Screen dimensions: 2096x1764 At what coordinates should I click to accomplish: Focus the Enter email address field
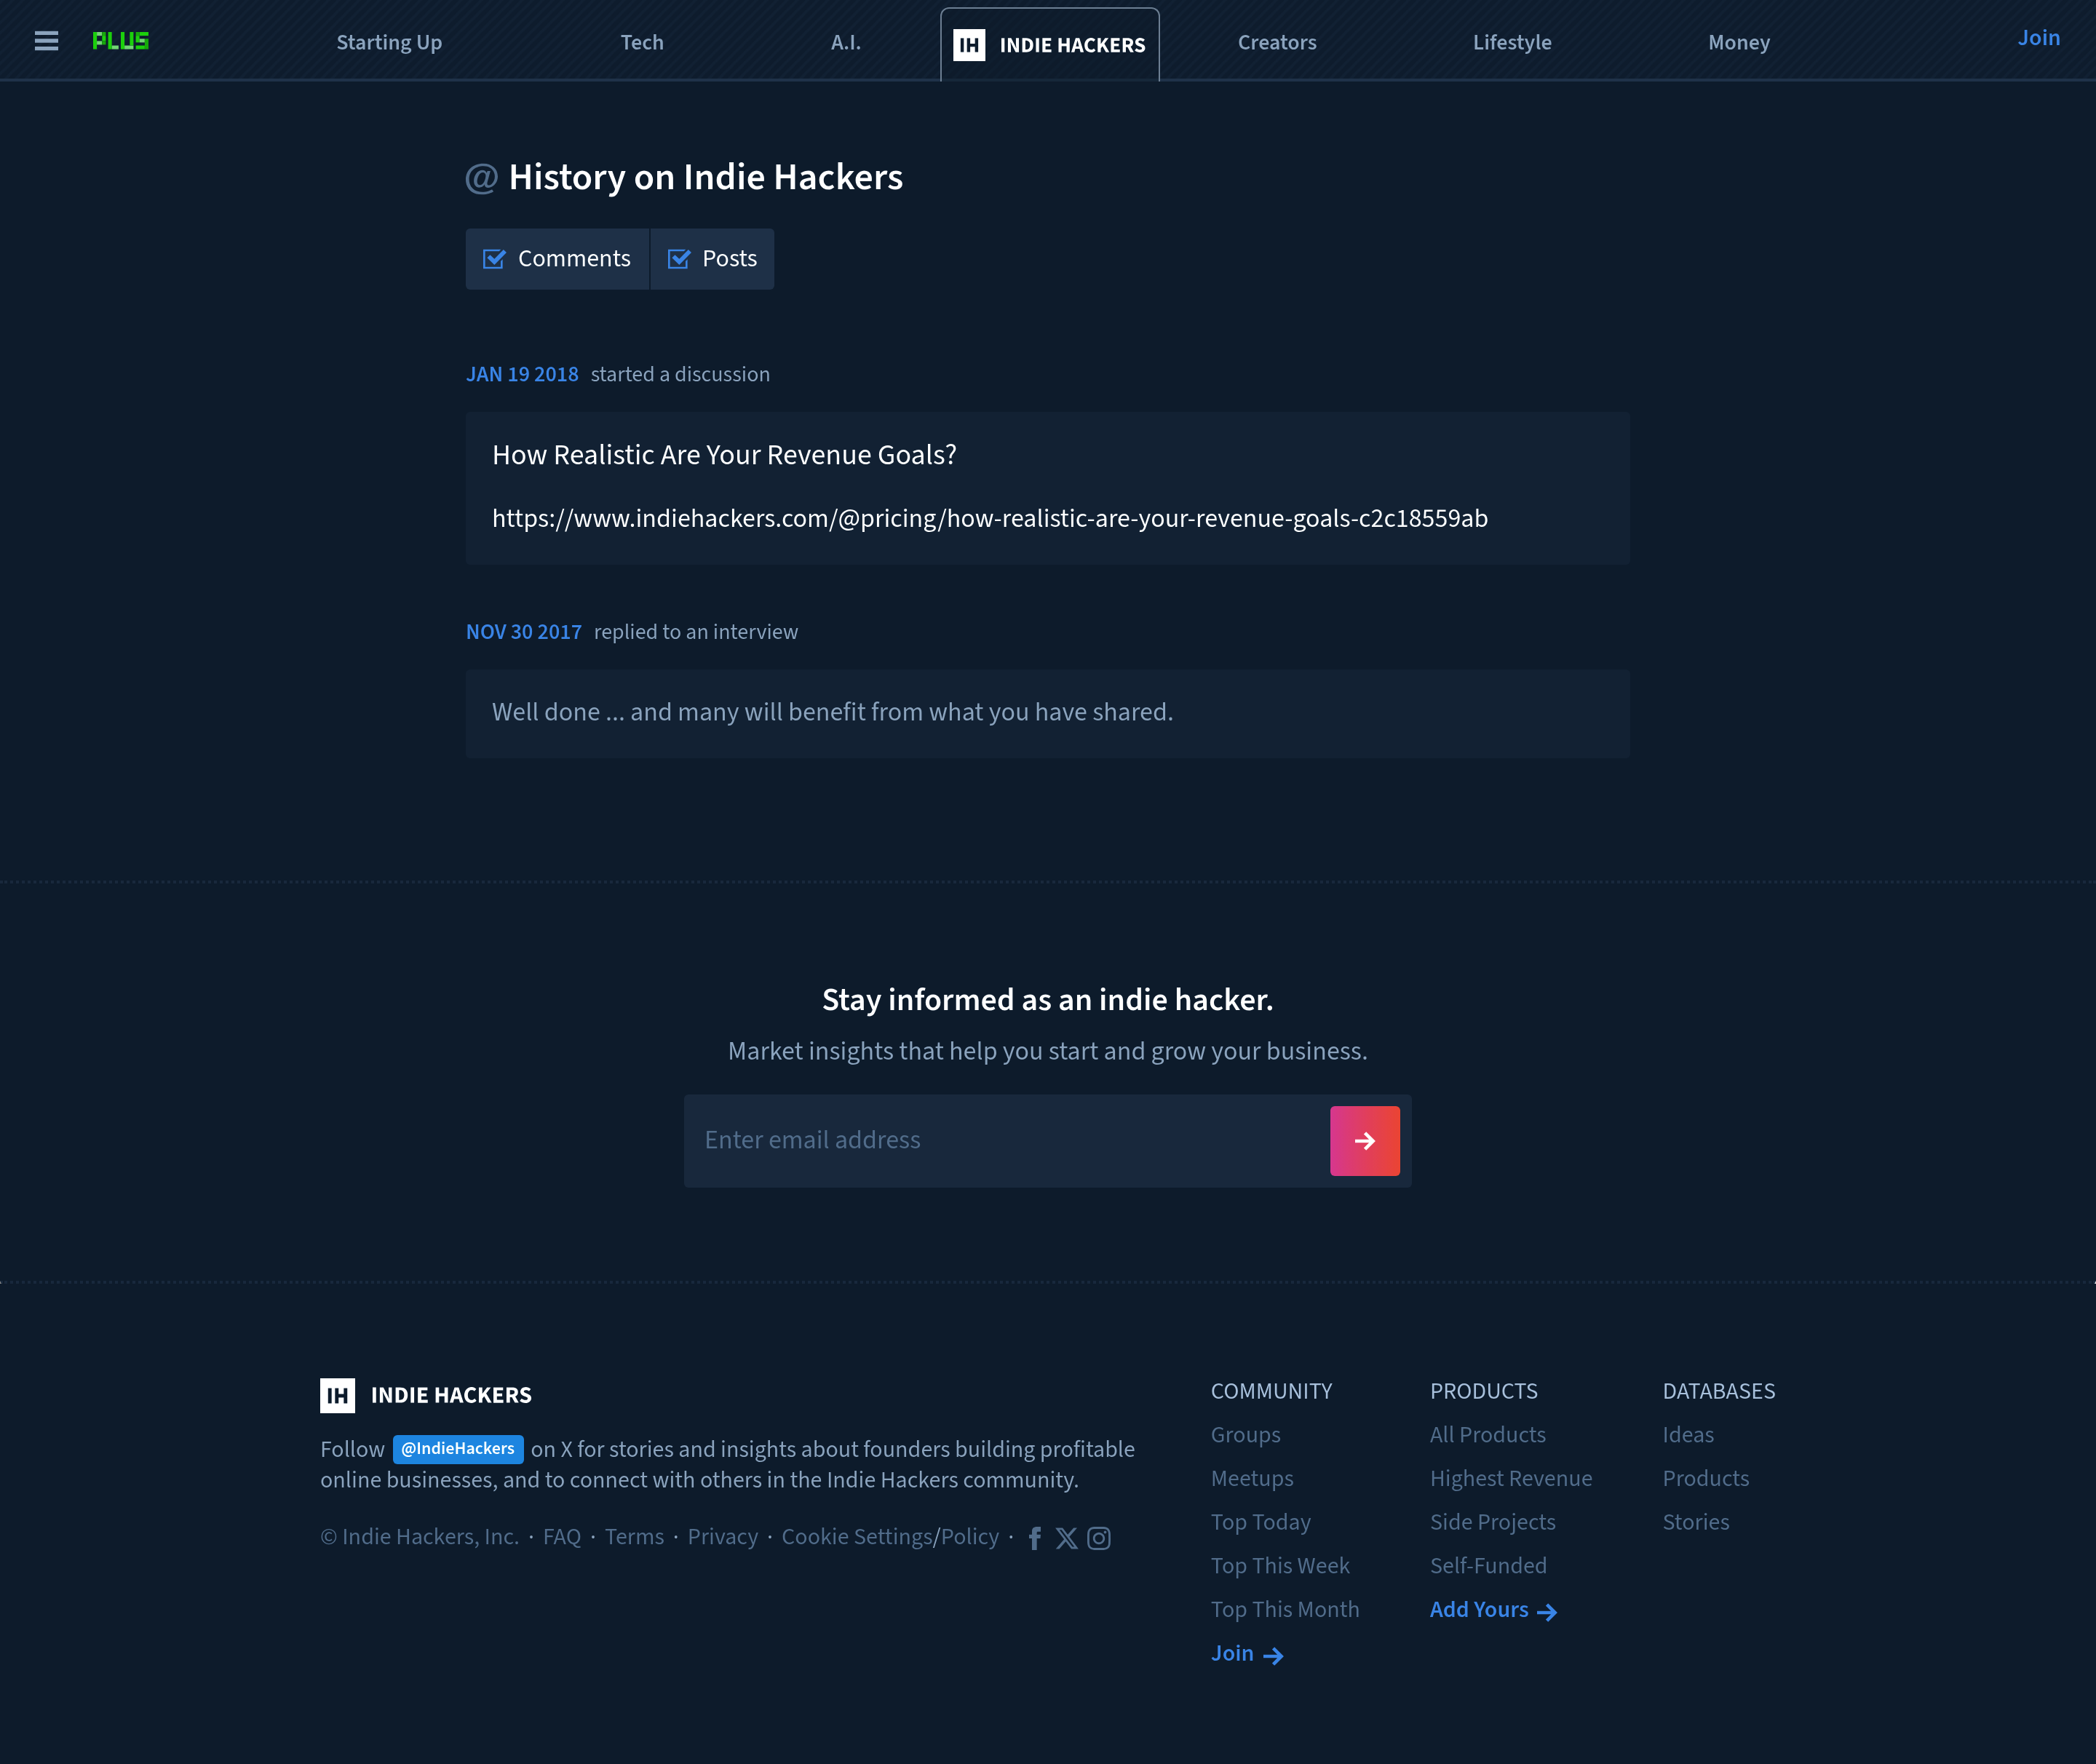tap(1006, 1140)
